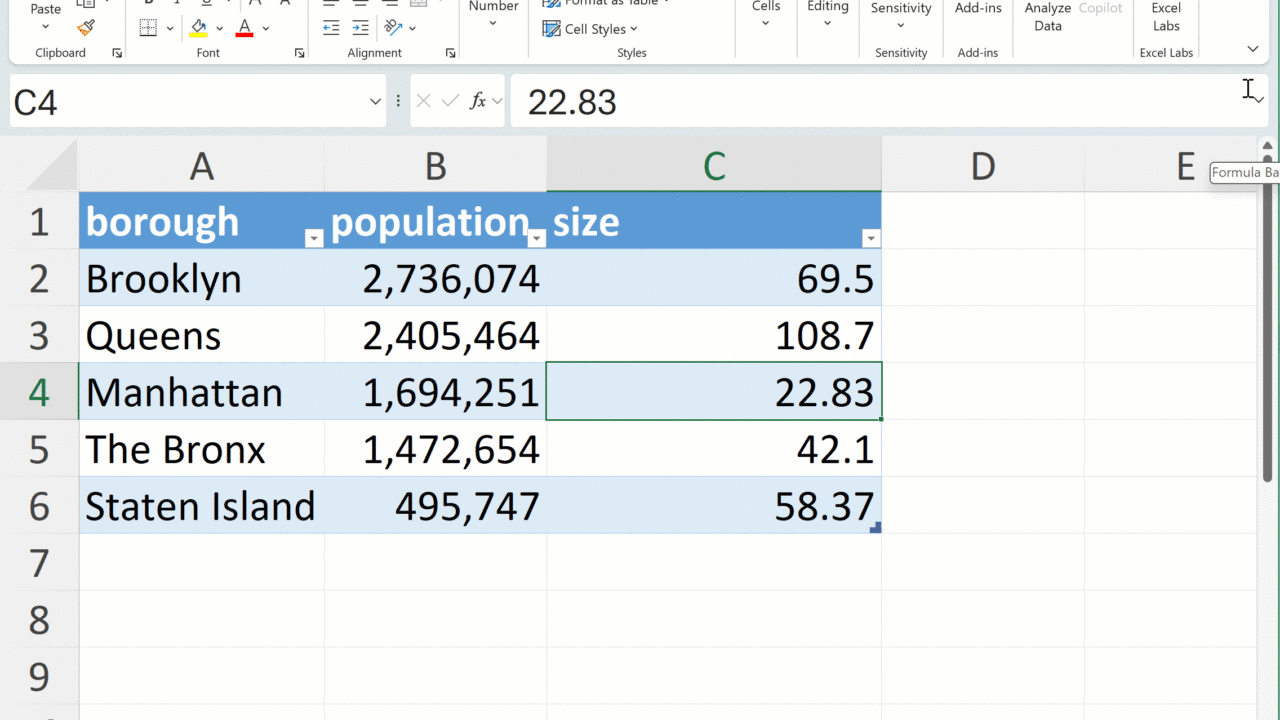The height and width of the screenshot is (720, 1280).
Task: Select the Staten Island cell
Action: [x=200, y=506]
